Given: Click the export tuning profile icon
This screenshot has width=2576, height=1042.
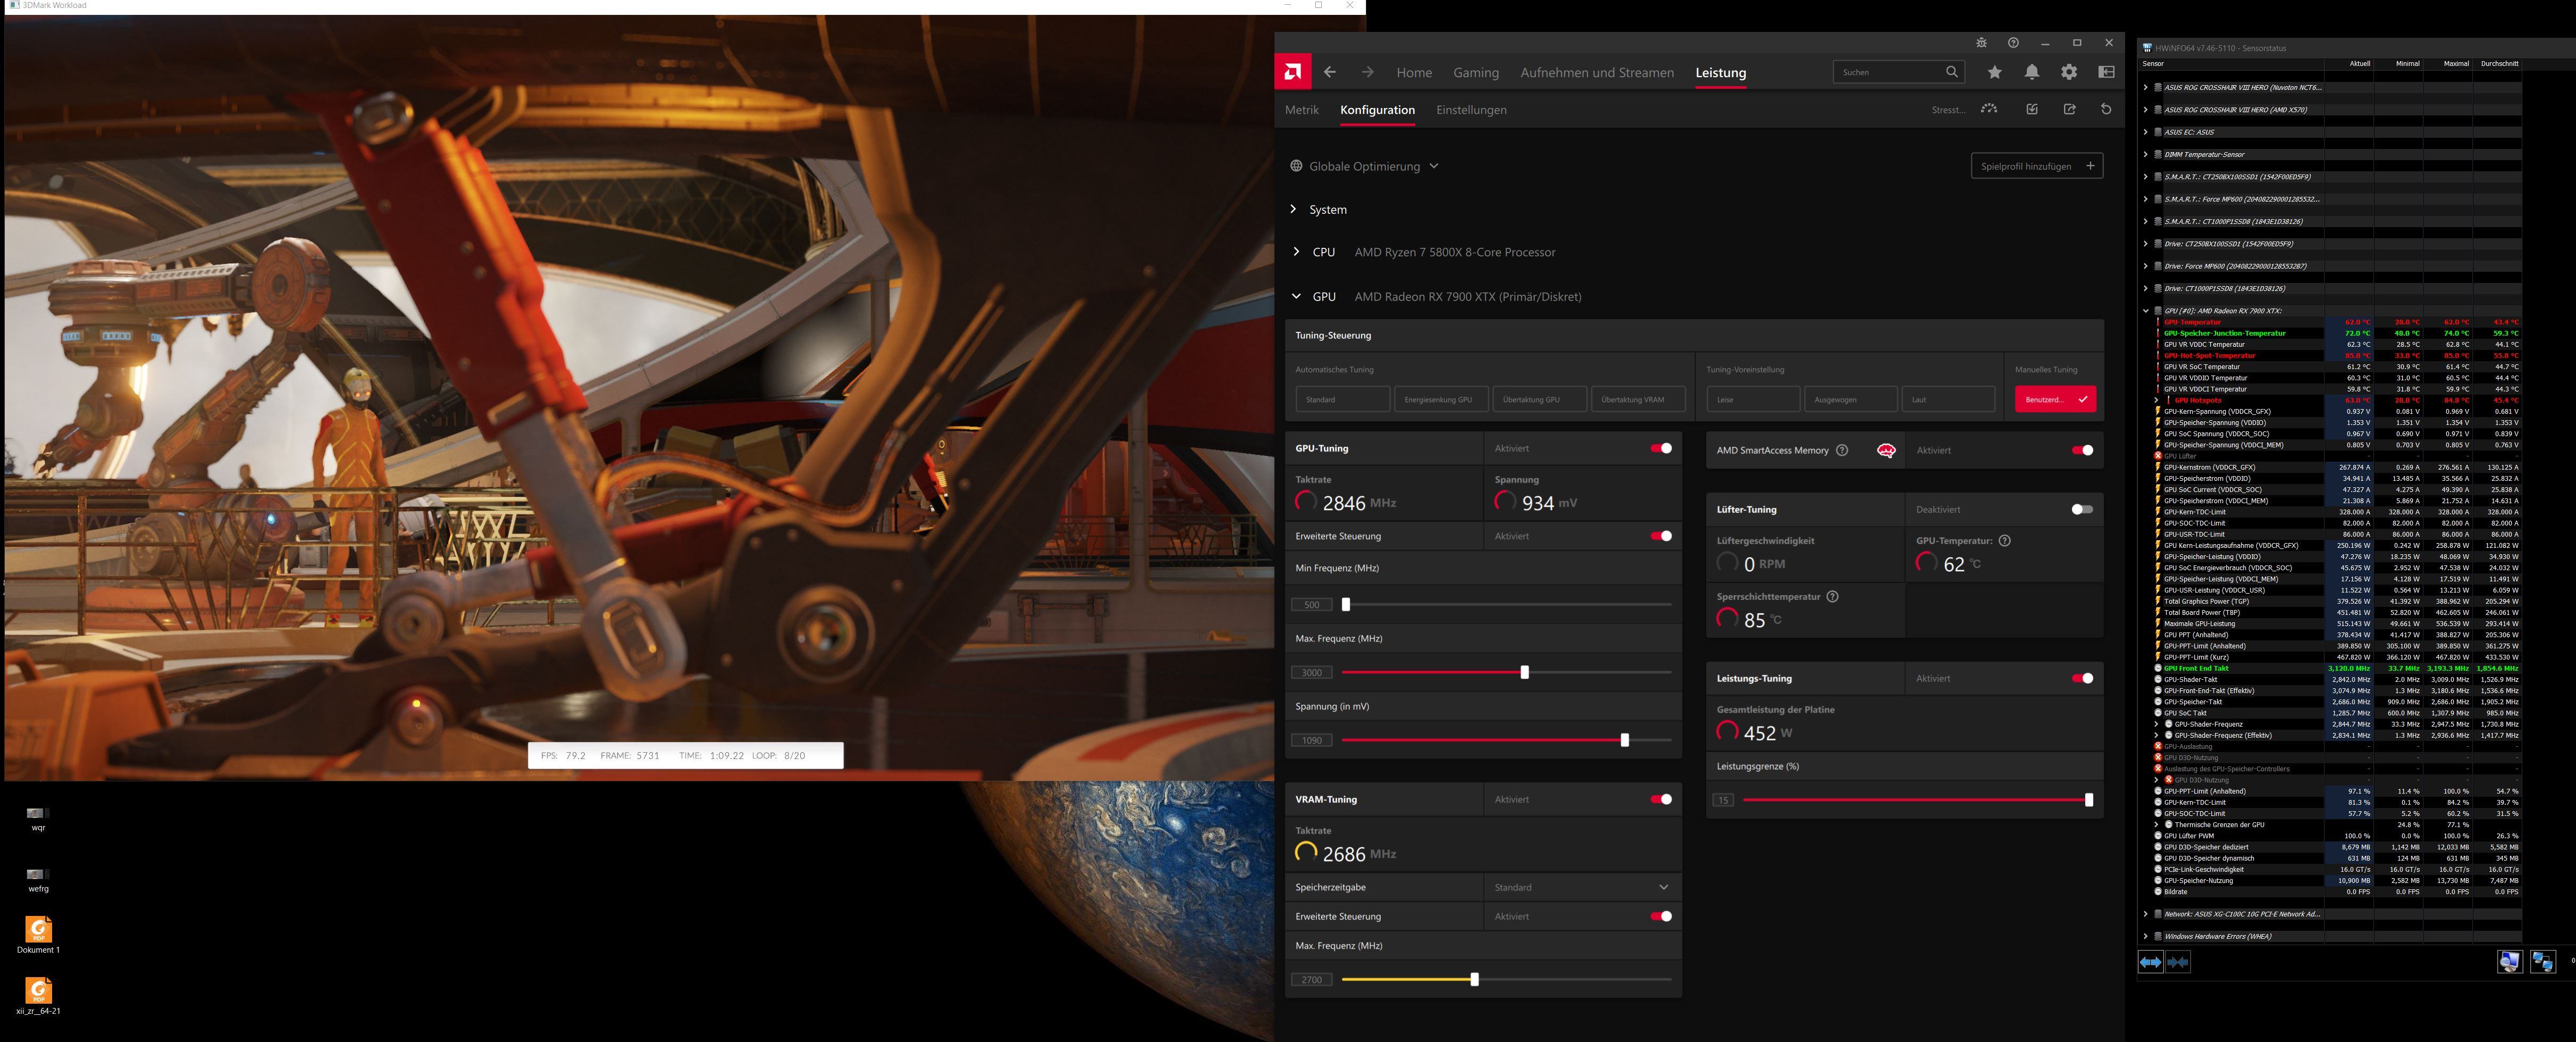Looking at the screenshot, I should click(2069, 109).
